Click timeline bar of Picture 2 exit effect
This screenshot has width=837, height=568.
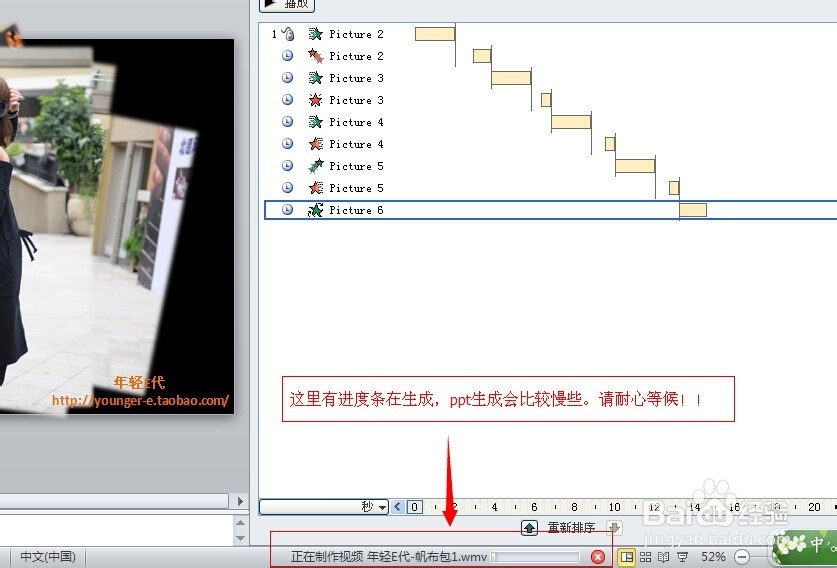[482, 56]
